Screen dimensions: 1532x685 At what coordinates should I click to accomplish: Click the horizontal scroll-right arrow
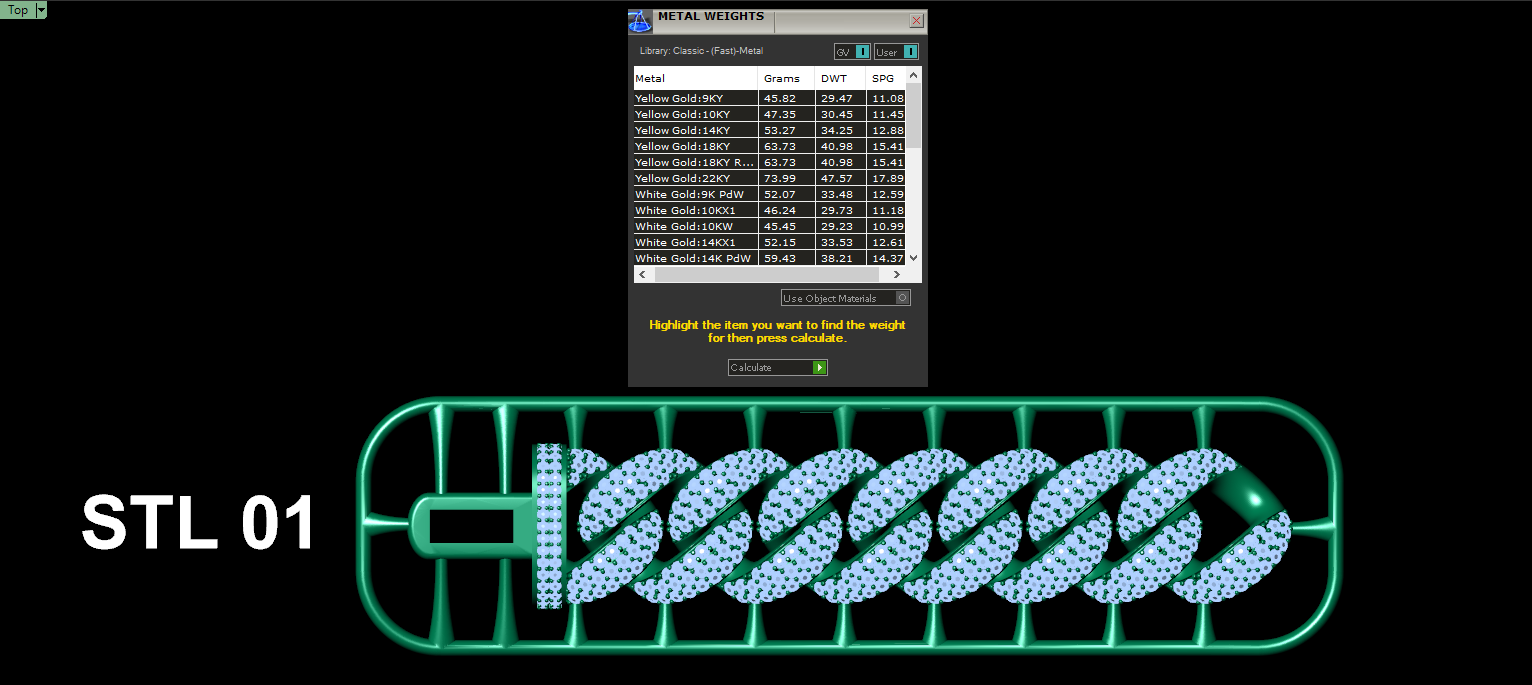click(x=897, y=274)
